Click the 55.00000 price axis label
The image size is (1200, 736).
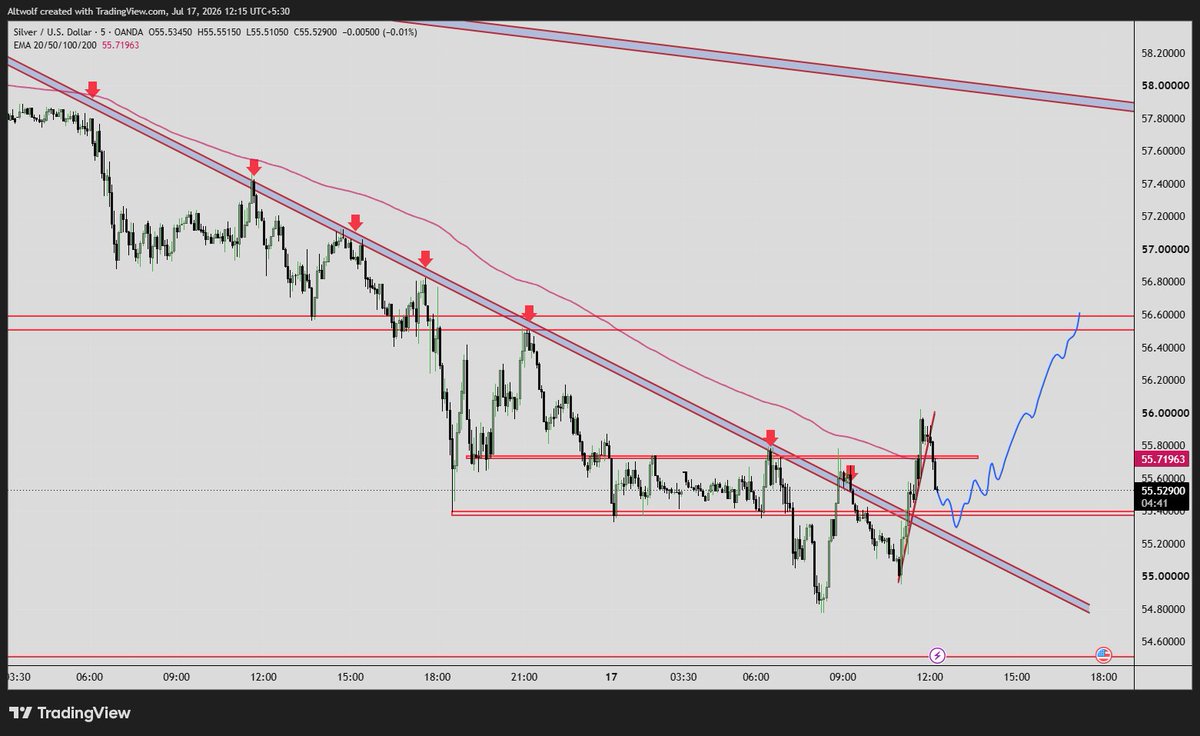1163,576
